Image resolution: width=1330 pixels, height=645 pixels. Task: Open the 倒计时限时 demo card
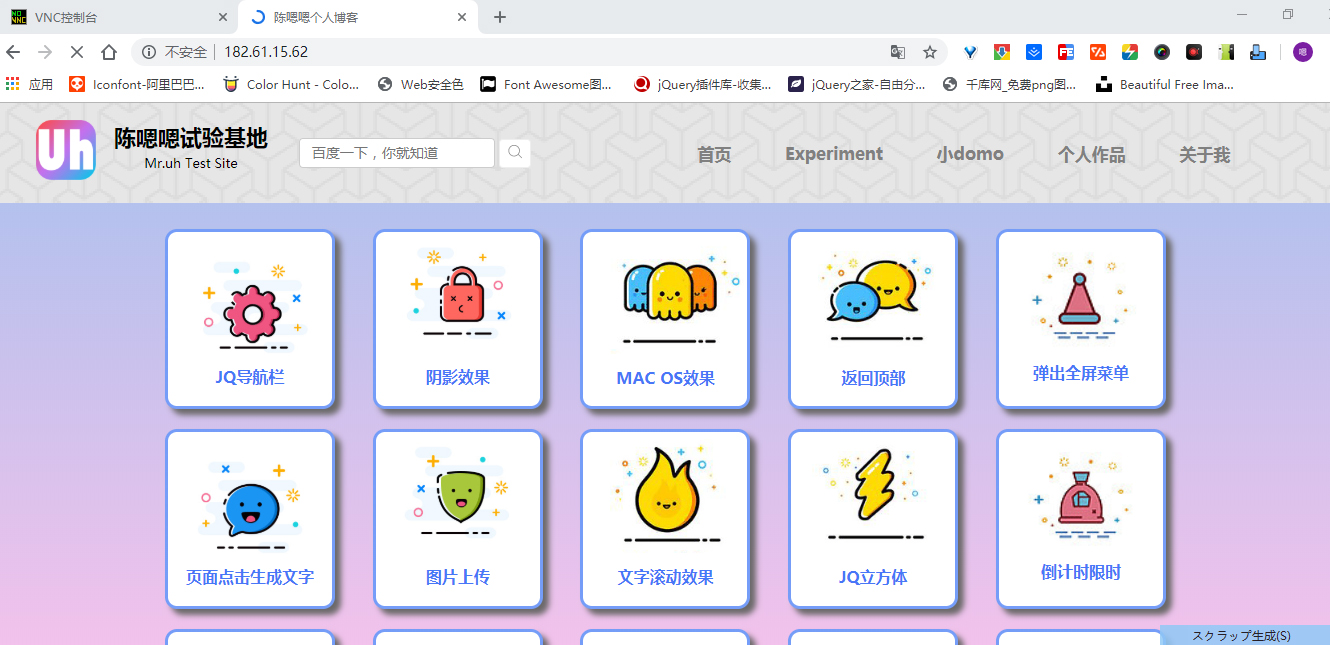pos(1081,519)
